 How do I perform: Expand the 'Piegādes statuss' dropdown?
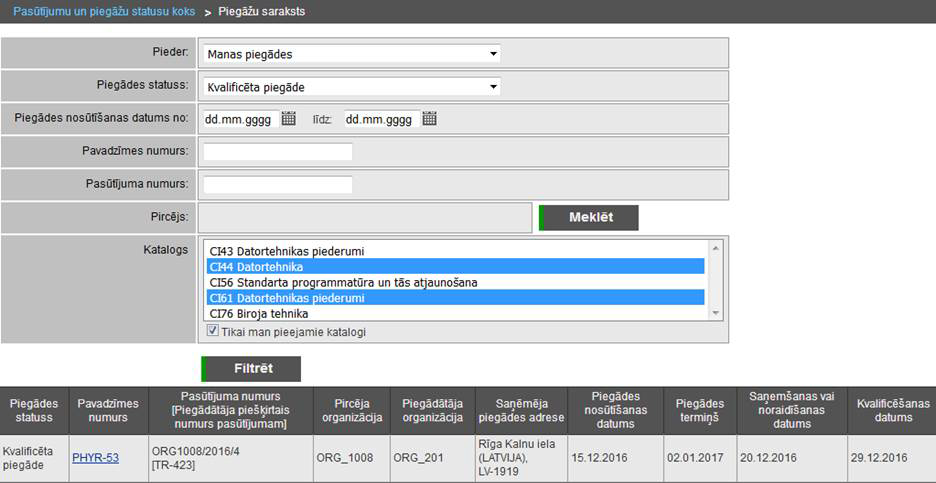pos(351,87)
